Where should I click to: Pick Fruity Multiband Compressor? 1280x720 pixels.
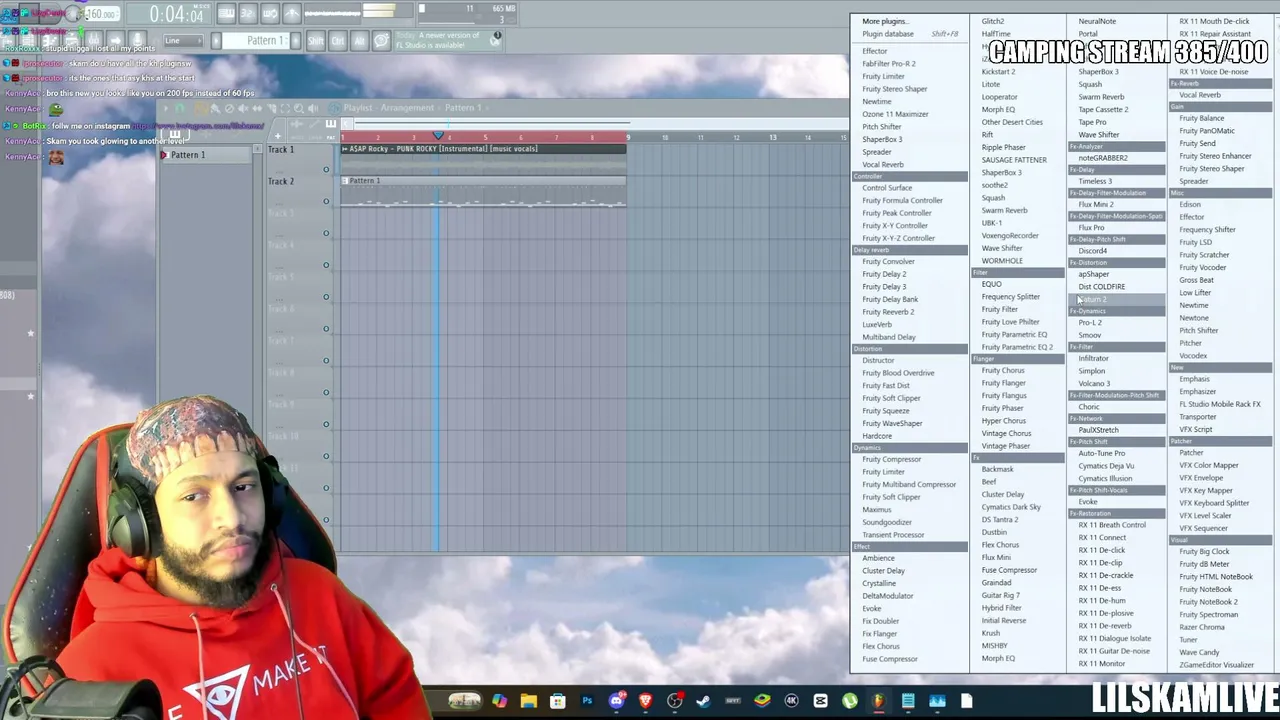(909, 485)
